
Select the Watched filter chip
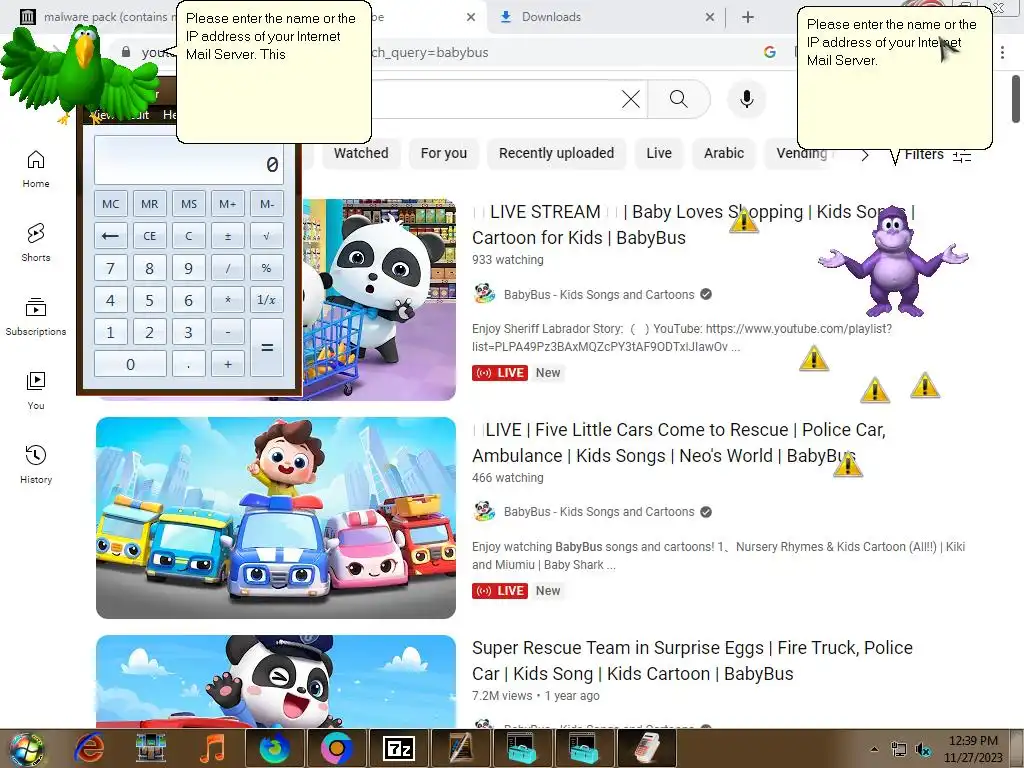[360, 153]
